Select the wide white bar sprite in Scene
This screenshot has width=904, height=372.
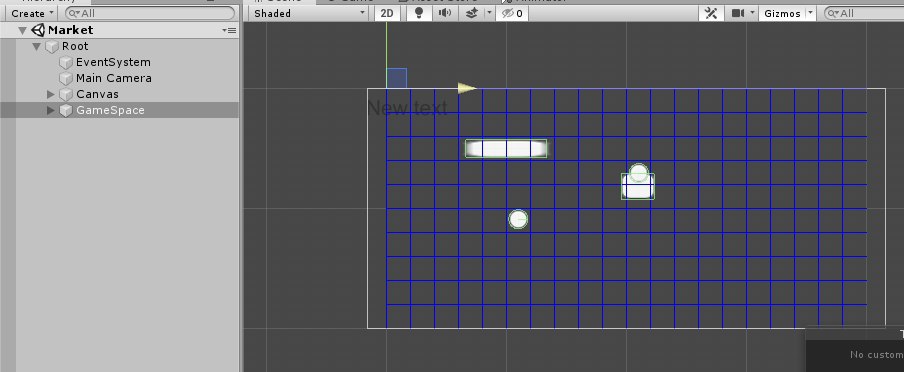pos(506,149)
